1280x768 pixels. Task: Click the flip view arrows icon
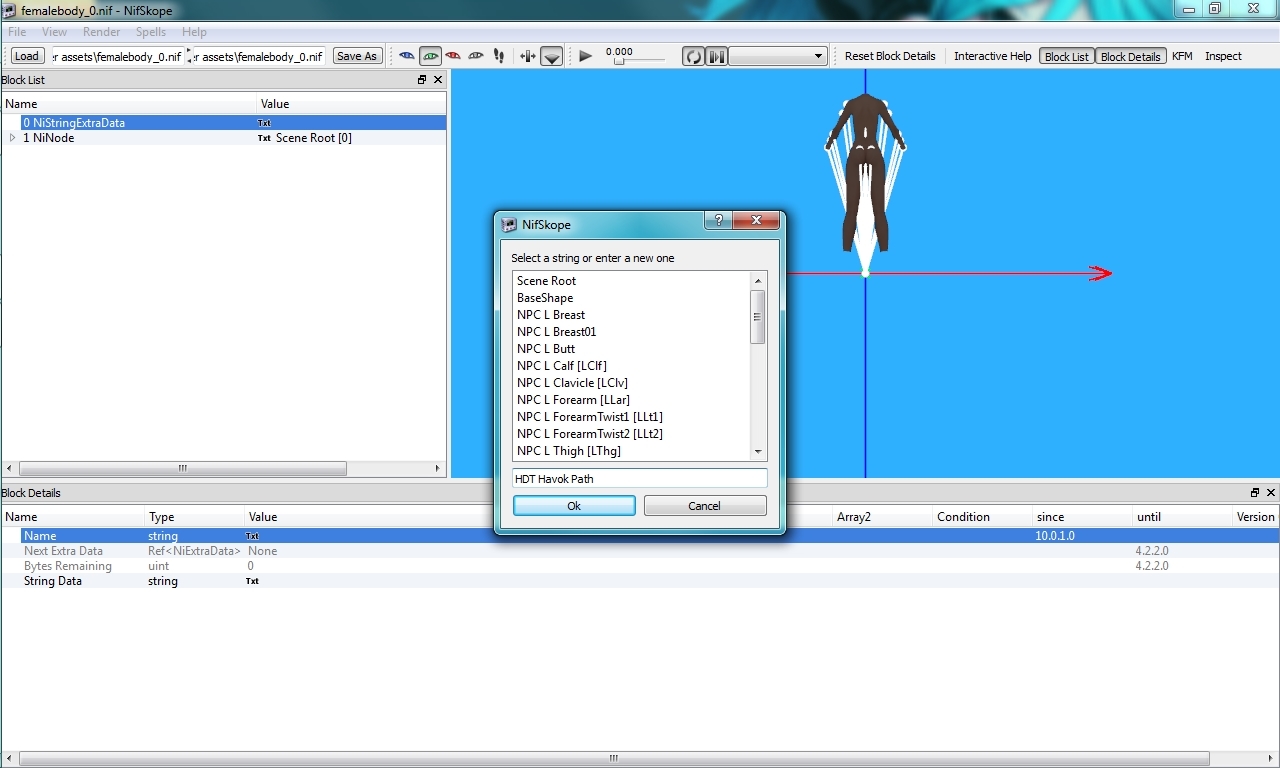click(528, 56)
